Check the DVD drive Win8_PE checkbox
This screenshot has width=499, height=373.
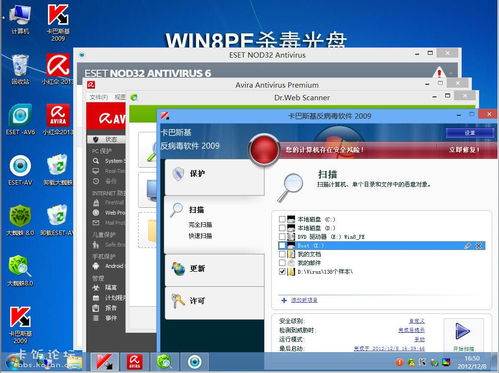(x=282, y=237)
